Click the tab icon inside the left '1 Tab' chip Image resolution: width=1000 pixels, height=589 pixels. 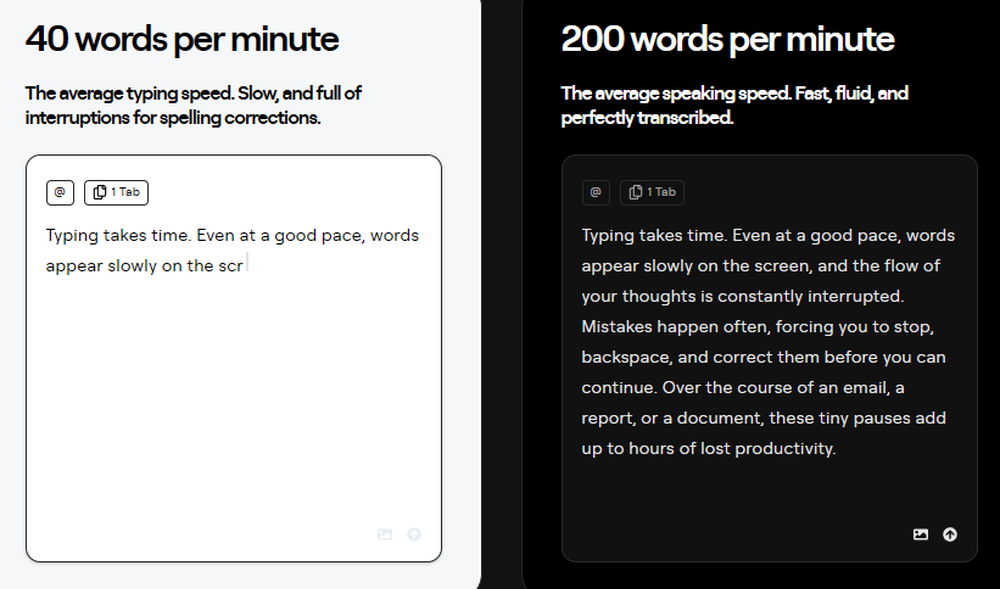click(100, 192)
